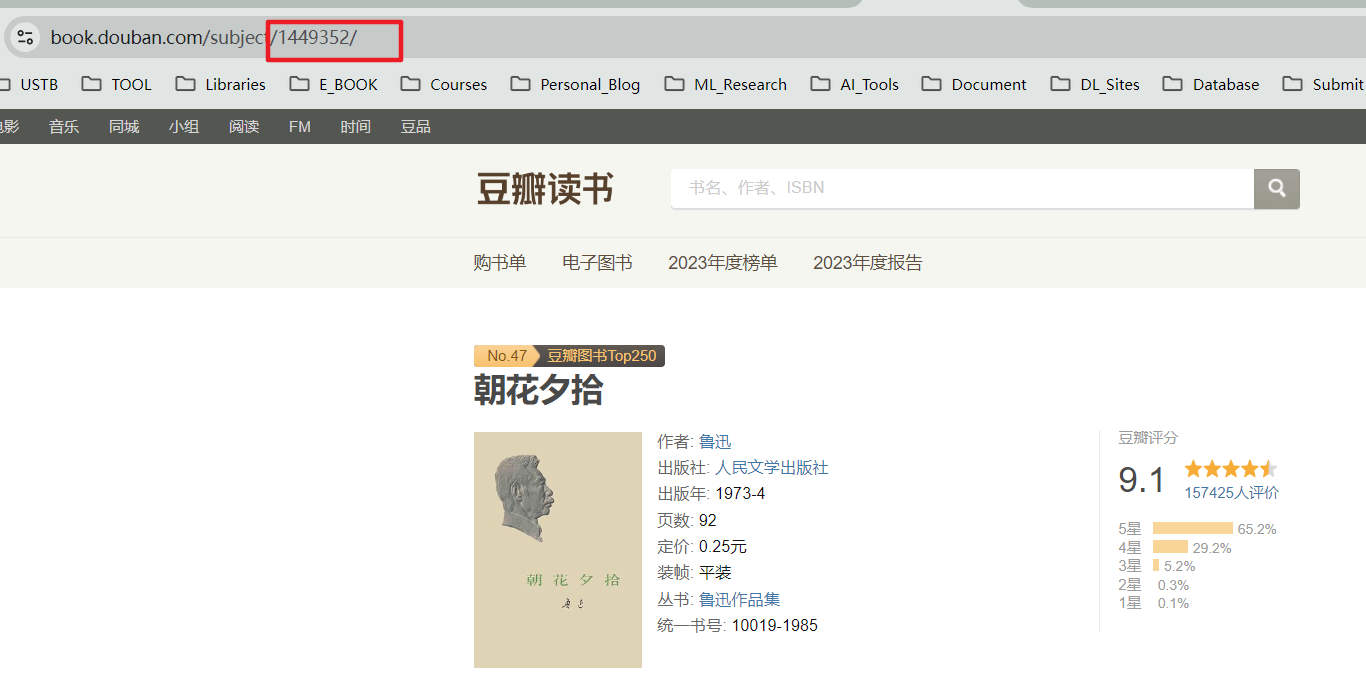1366x697 pixels.
Task: Open the TOOL bookmark folder
Action: [x=117, y=84]
